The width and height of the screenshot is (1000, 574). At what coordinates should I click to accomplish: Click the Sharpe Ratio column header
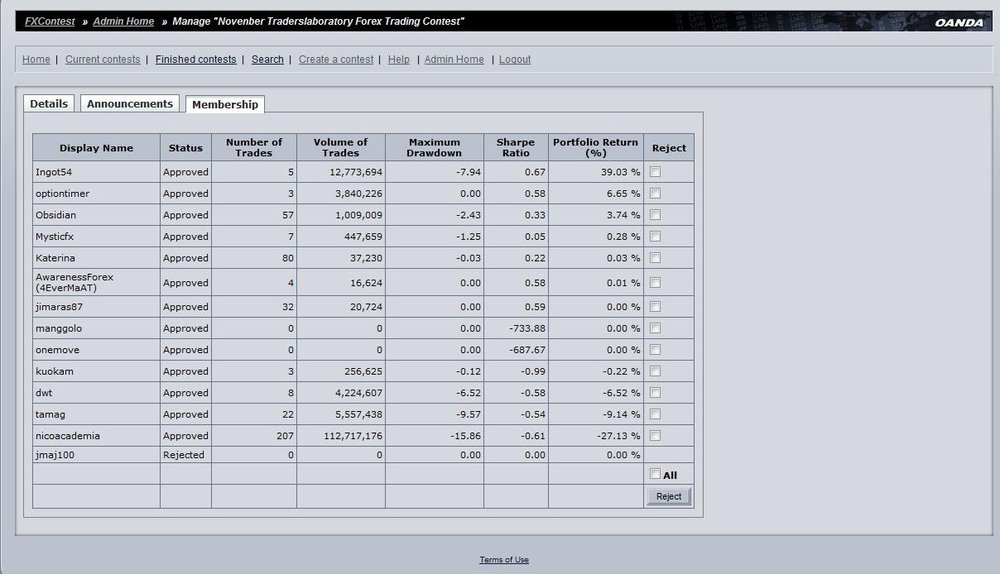[x=515, y=147]
